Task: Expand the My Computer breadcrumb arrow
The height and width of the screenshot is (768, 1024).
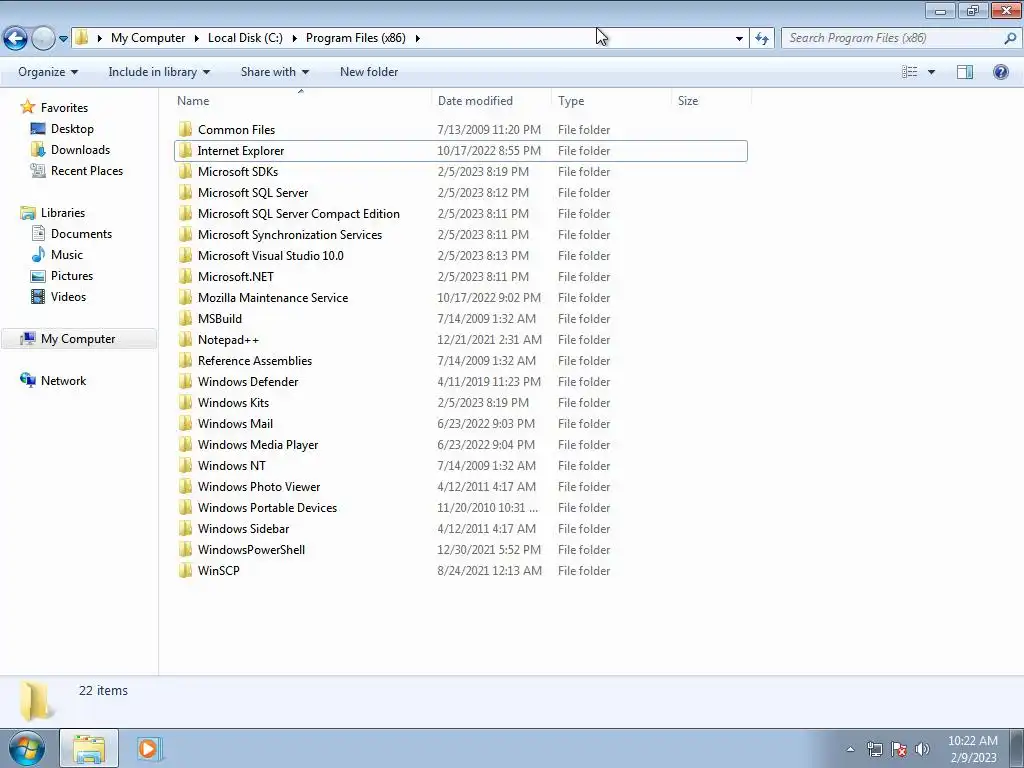Action: pyautogui.click(x=197, y=39)
